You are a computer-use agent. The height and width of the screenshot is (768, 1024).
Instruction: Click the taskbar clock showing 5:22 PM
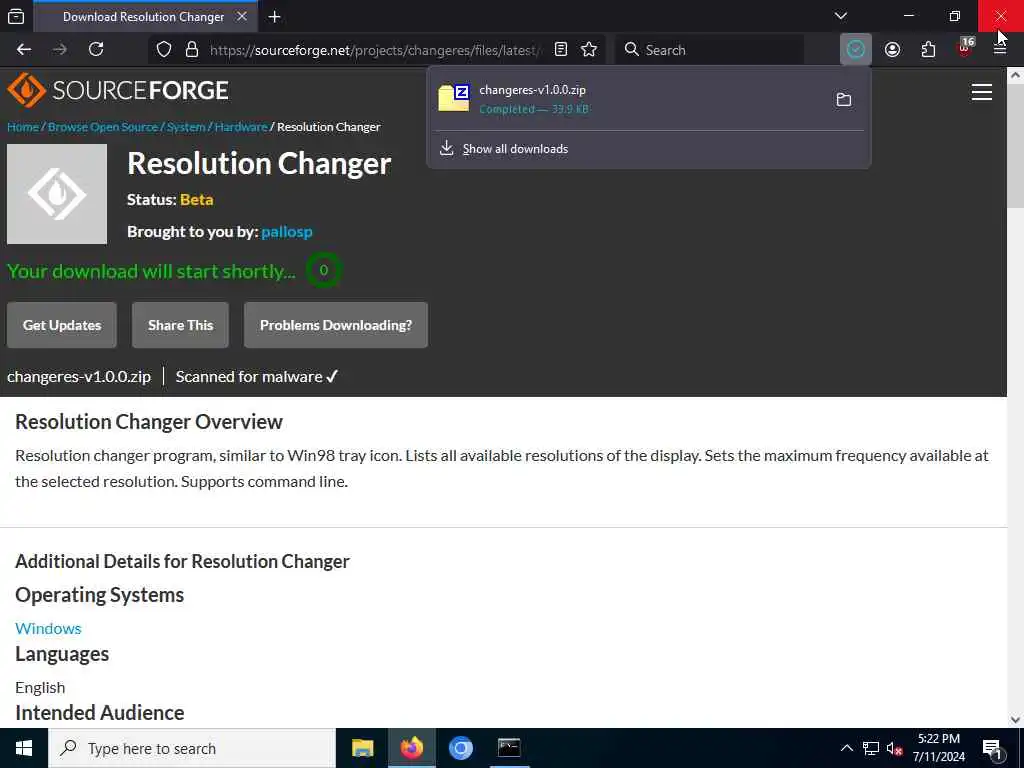(x=938, y=748)
